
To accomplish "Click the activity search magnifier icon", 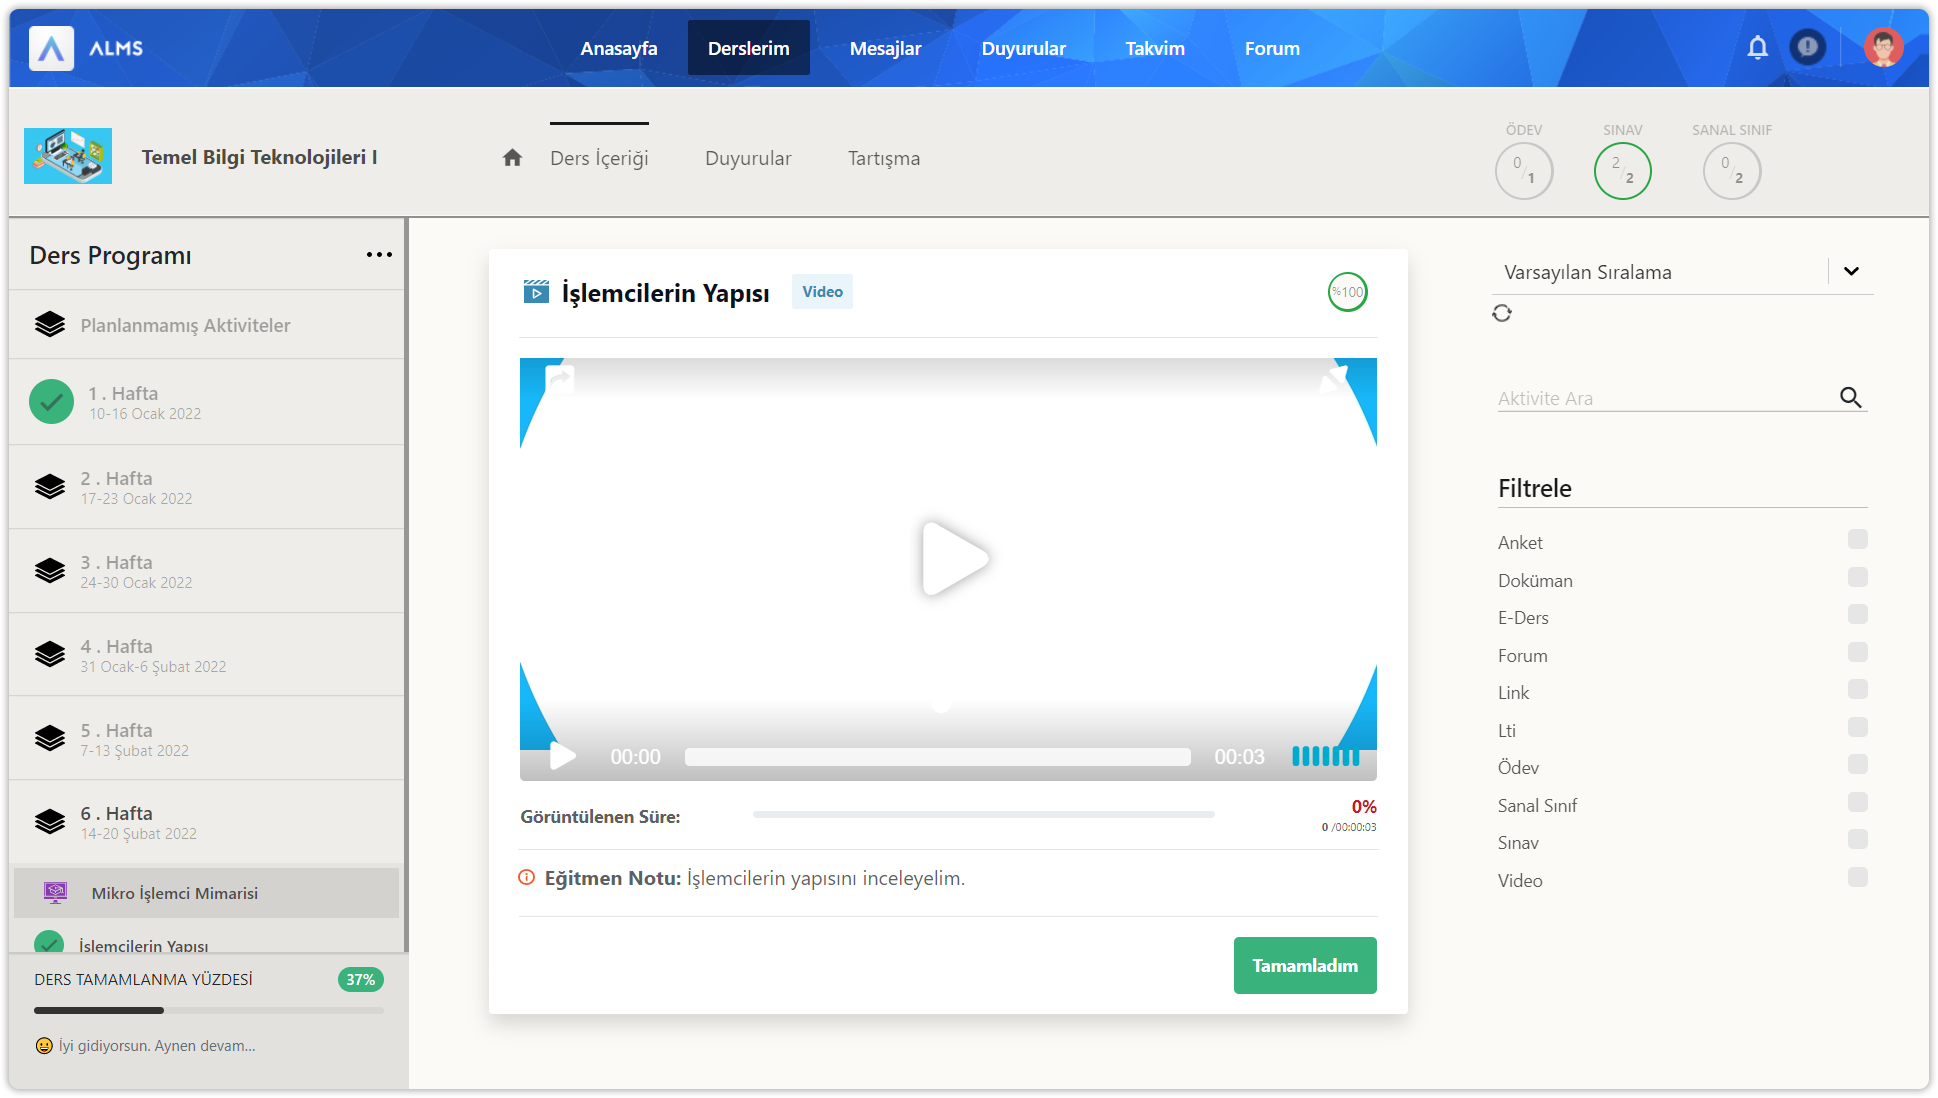I will click(1850, 398).
